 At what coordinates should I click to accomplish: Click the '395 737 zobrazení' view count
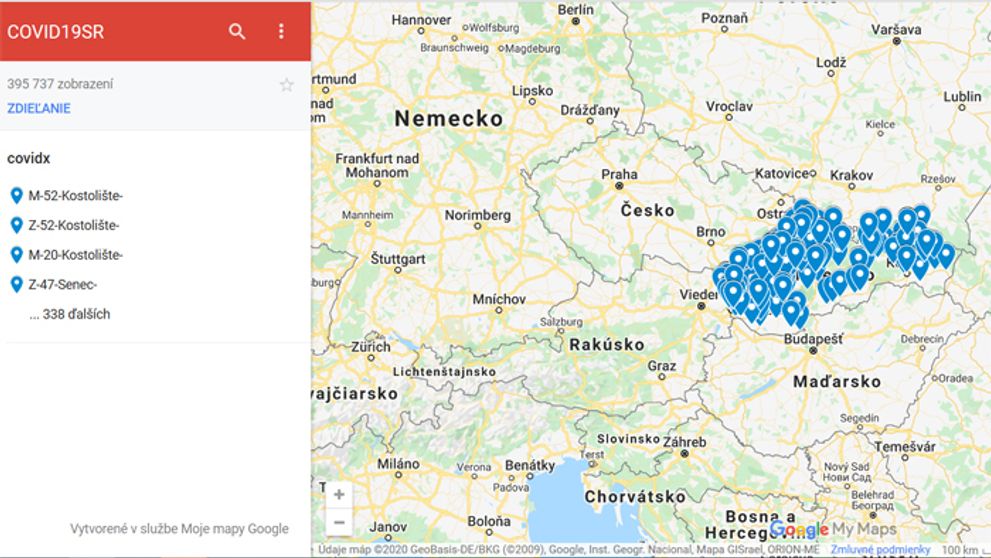[60, 83]
